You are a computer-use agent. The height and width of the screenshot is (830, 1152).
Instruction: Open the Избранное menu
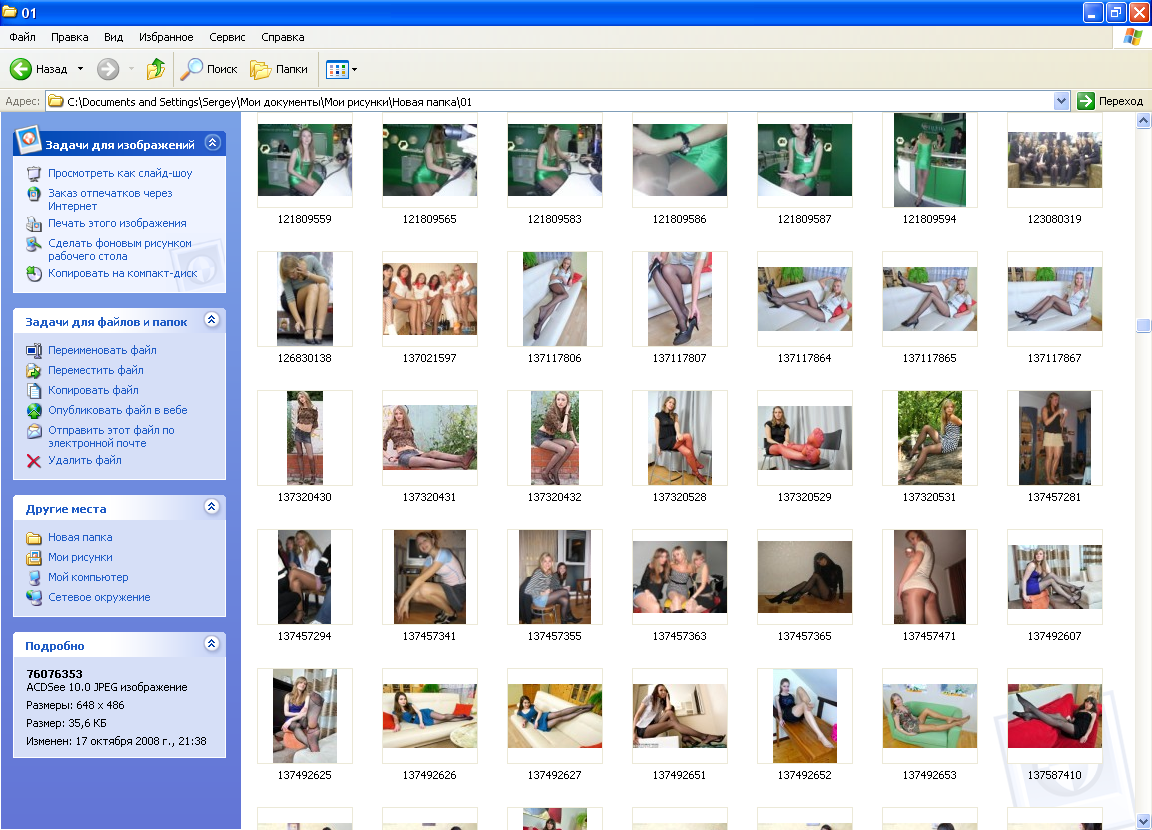point(166,37)
